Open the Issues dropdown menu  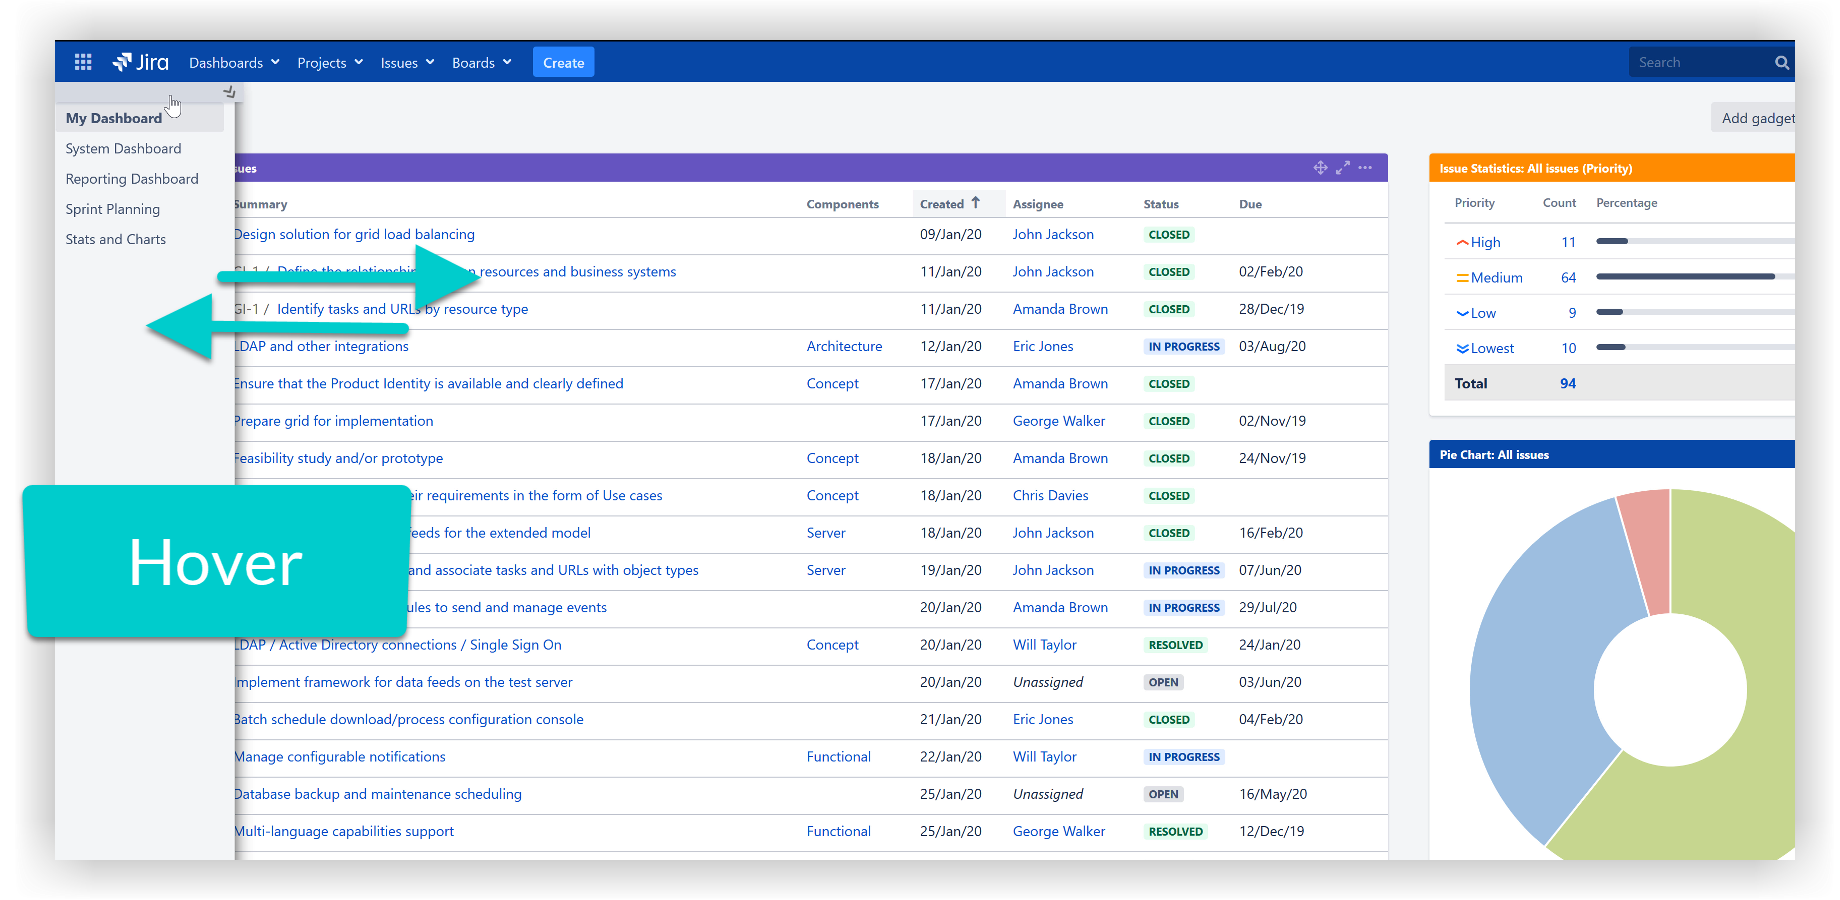tap(407, 63)
